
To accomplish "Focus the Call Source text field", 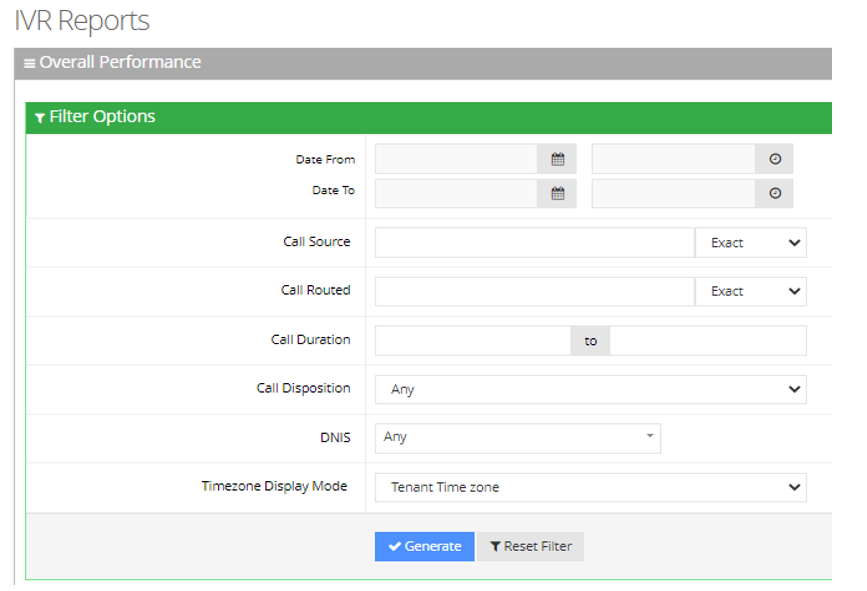I will (x=534, y=242).
